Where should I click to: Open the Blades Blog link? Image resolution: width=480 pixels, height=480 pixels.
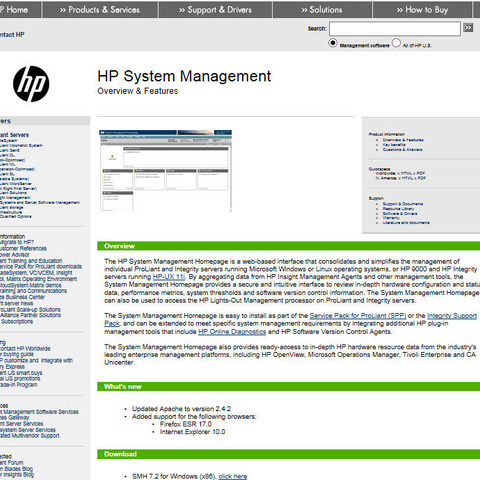click(16, 469)
